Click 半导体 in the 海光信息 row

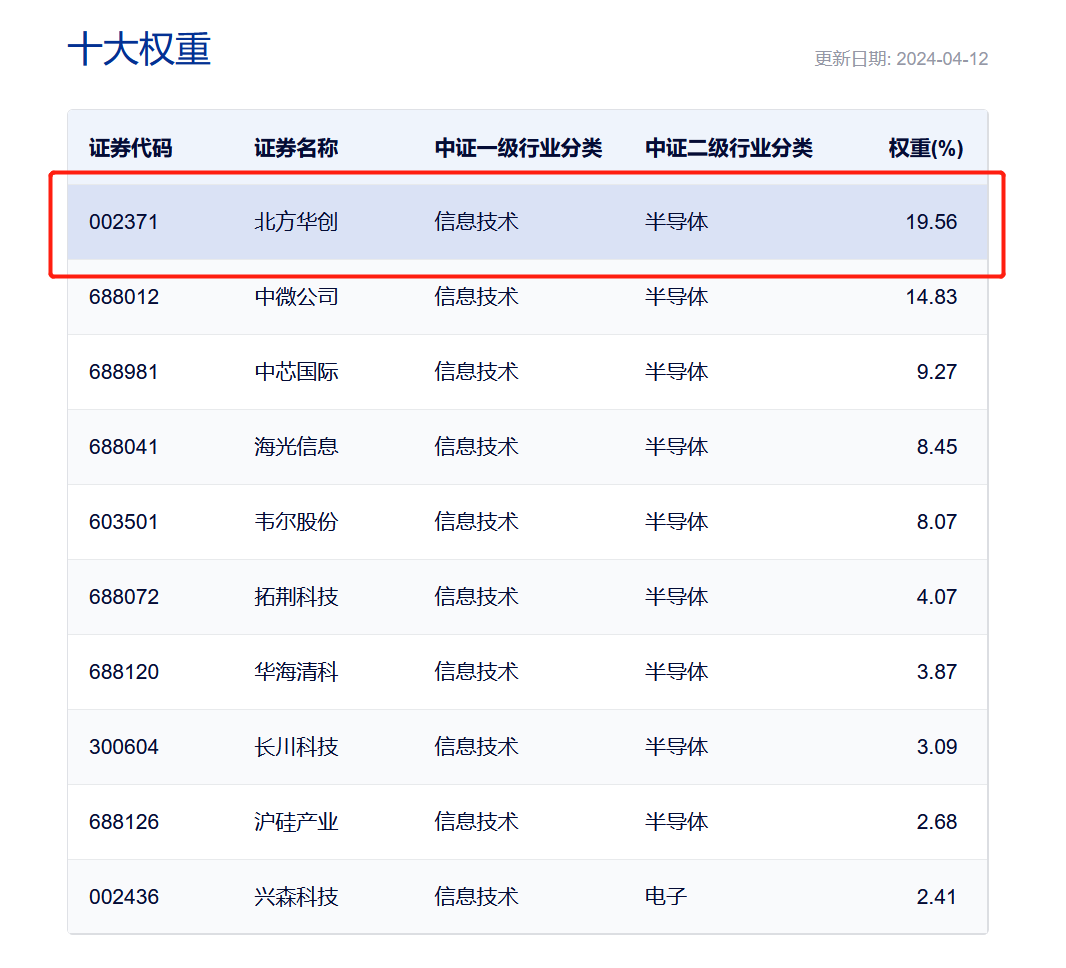676,447
